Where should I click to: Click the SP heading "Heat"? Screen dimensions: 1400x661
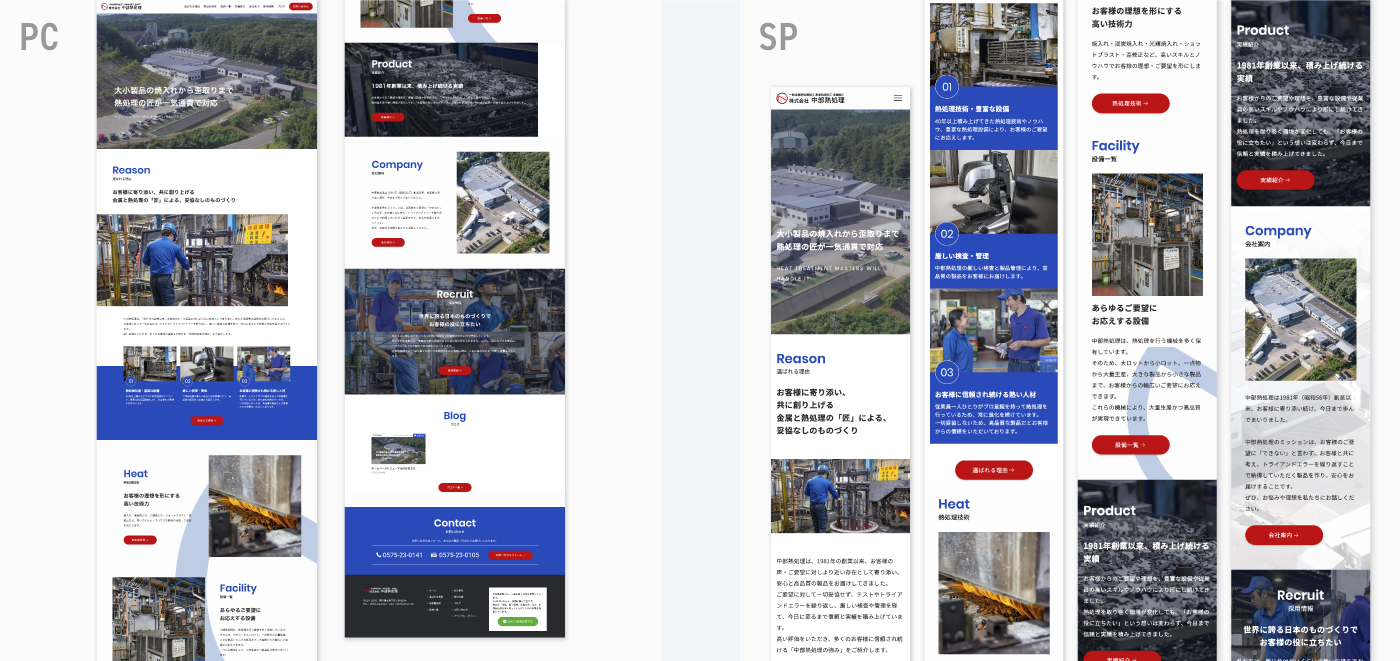[954, 504]
